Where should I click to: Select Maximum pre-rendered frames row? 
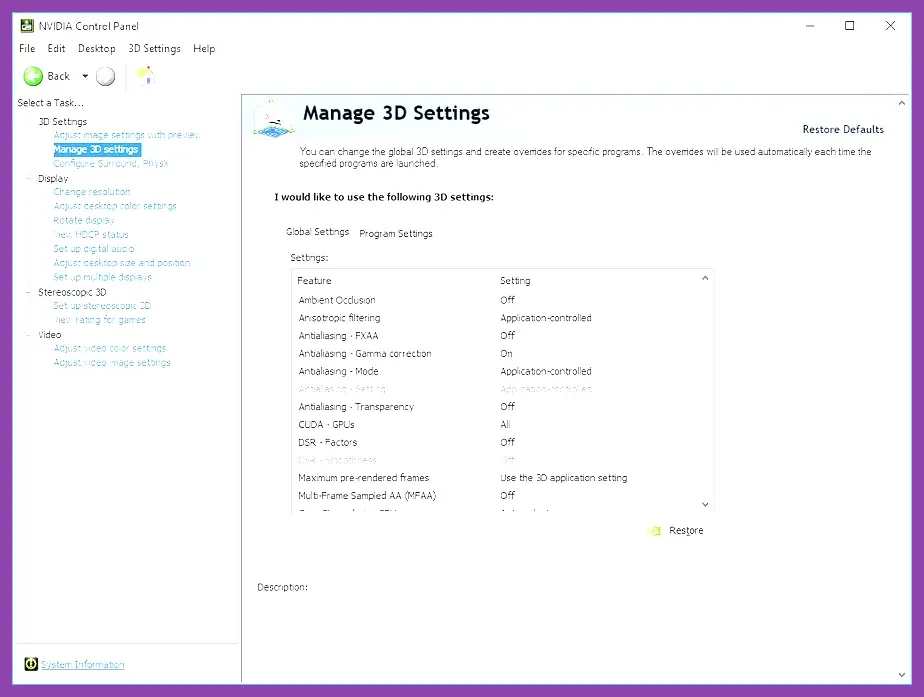(496, 478)
